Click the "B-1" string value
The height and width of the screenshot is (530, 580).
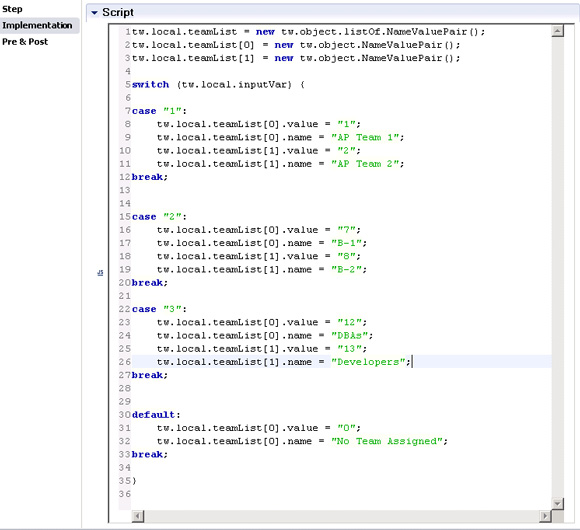(x=346, y=243)
